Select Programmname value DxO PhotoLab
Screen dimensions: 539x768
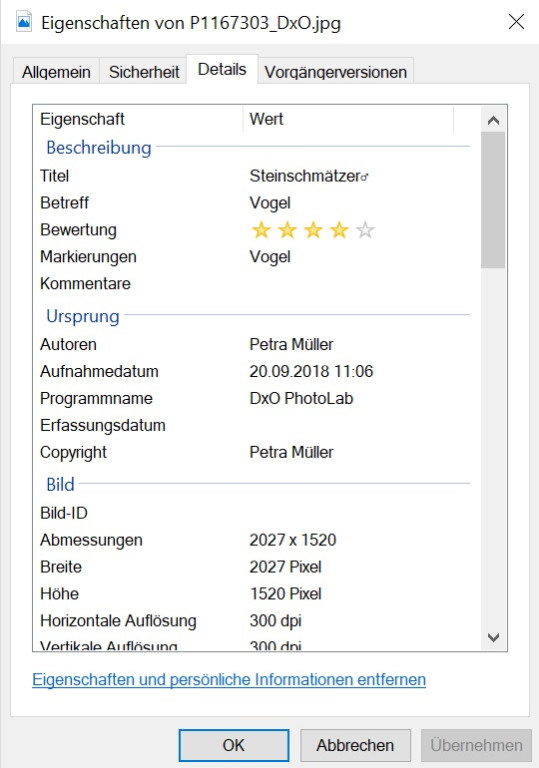point(301,398)
